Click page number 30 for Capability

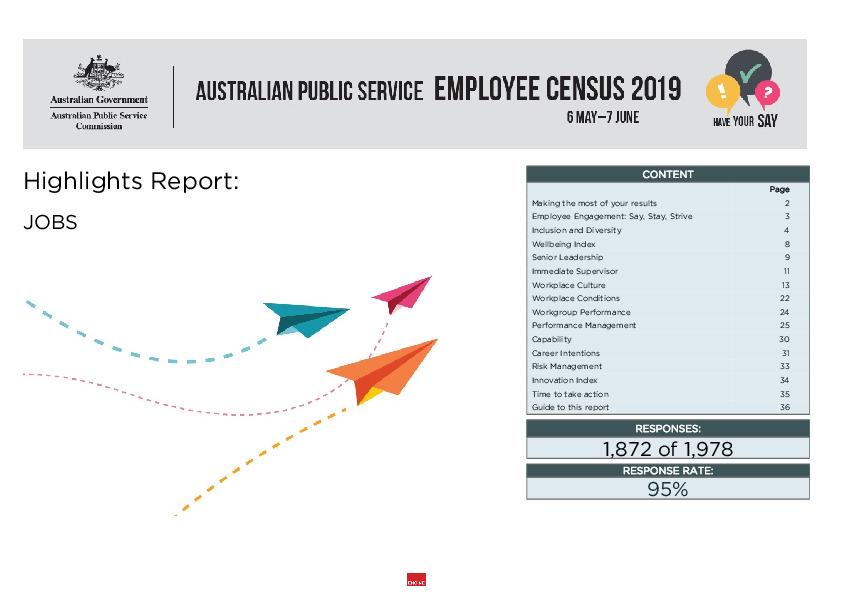tap(785, 339)
